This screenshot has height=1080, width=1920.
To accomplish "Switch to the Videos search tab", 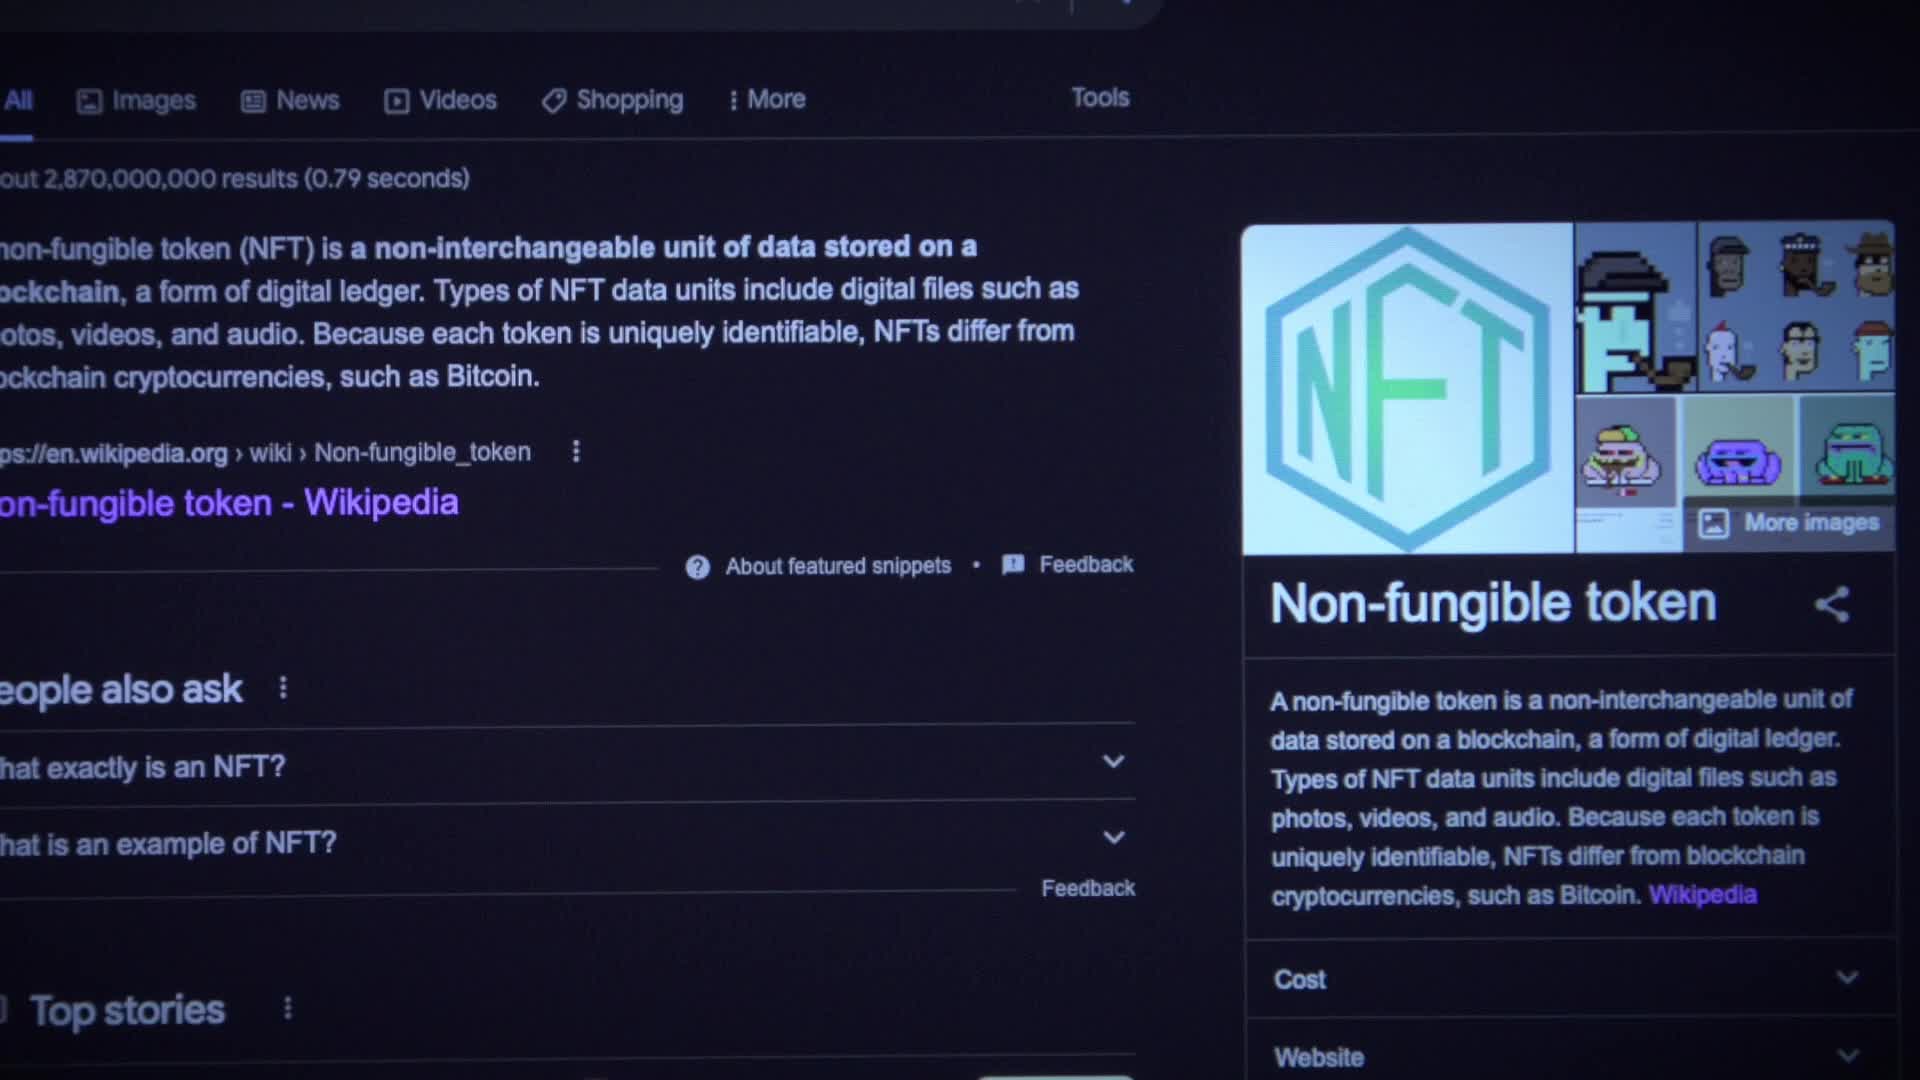I will [440, 101].
